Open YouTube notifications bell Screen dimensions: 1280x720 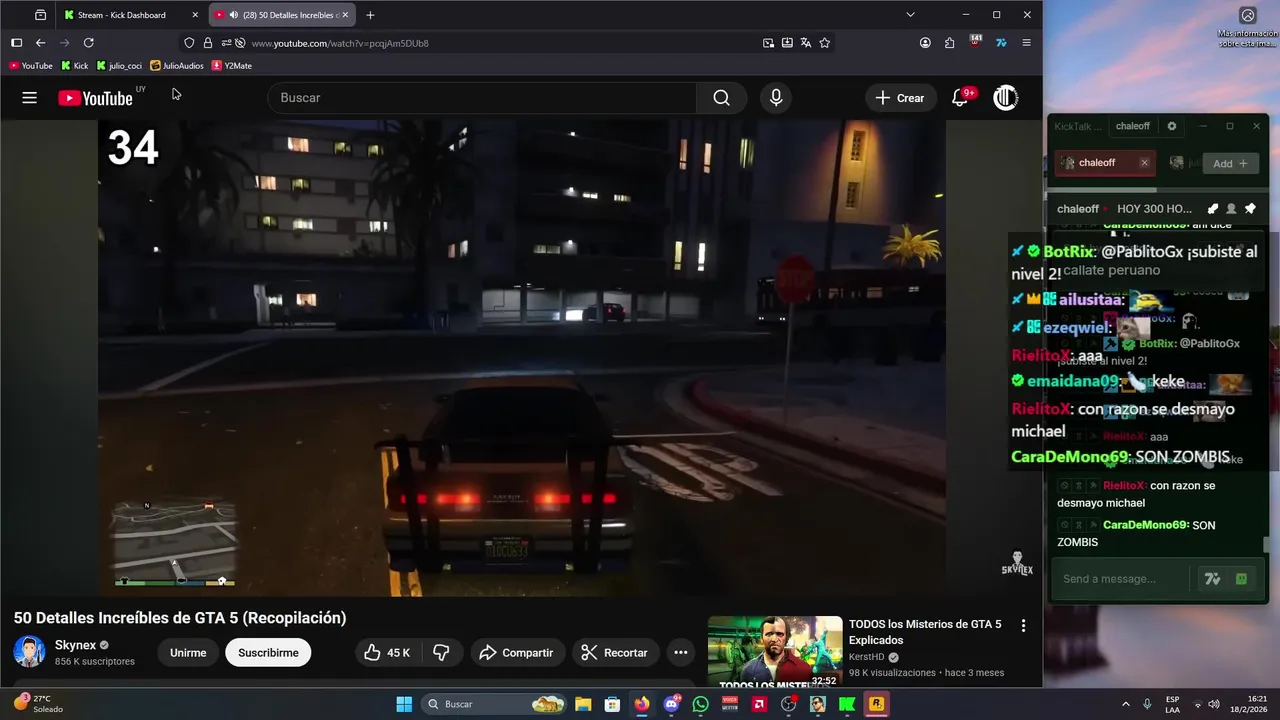(x=960, y=98)
